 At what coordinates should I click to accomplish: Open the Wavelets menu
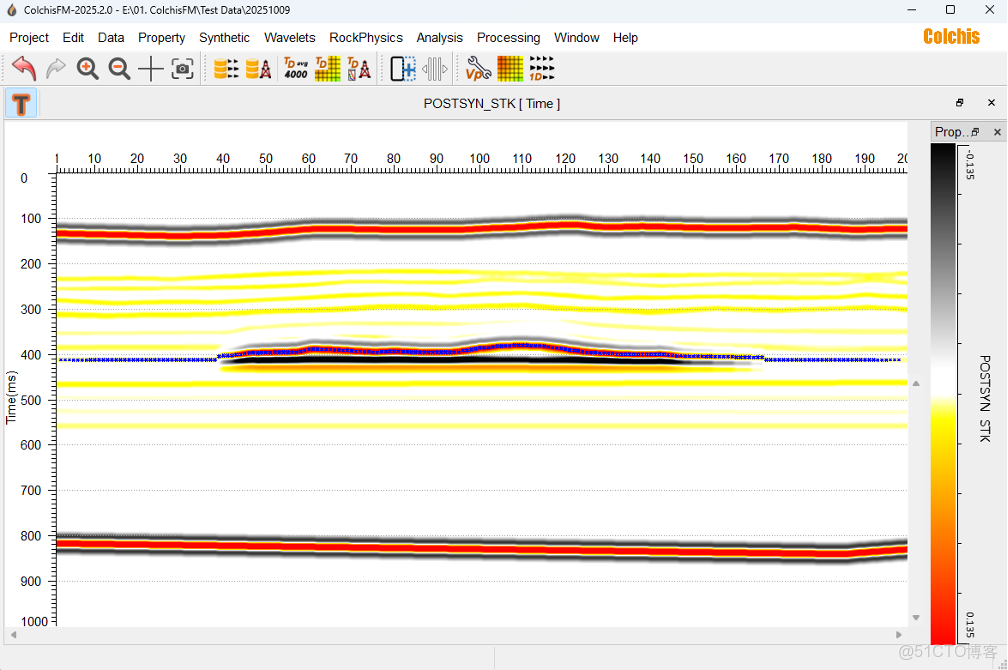click(289, 38)
